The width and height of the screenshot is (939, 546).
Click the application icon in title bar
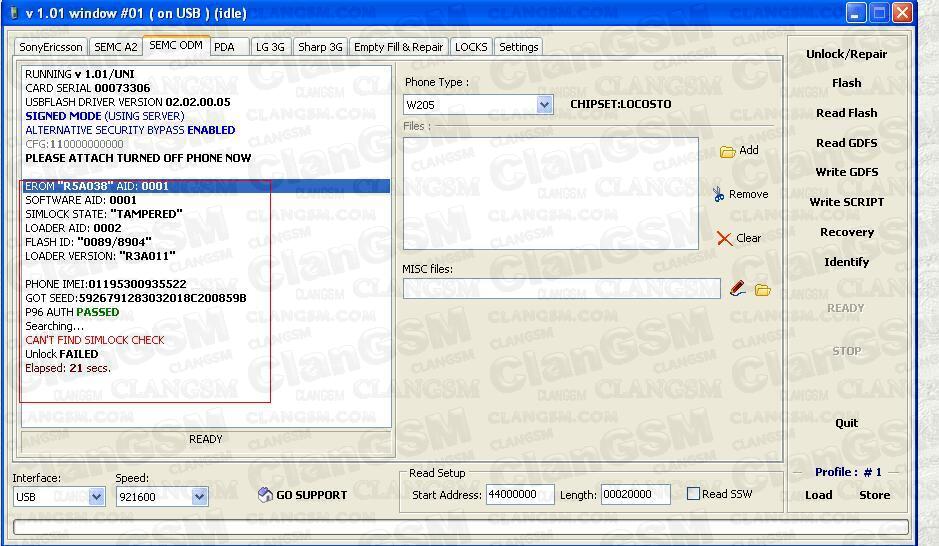[13, 13]
